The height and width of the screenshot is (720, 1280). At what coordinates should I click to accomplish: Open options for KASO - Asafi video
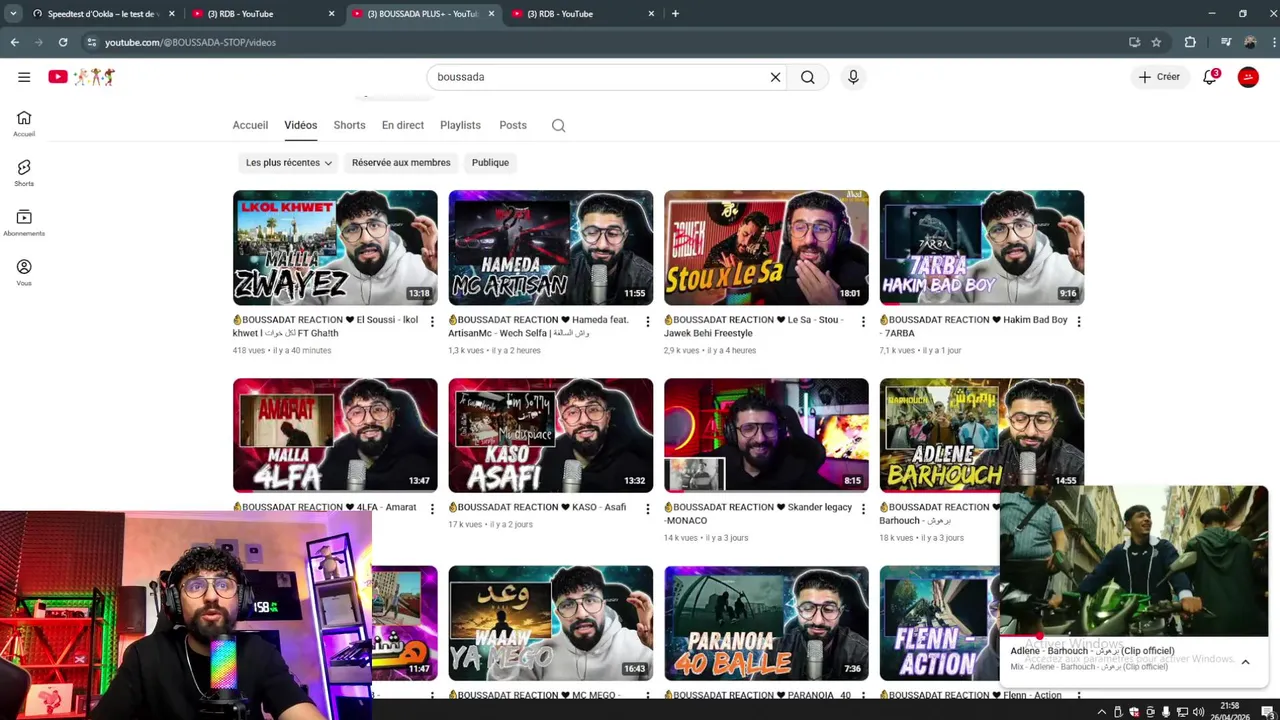647,508
